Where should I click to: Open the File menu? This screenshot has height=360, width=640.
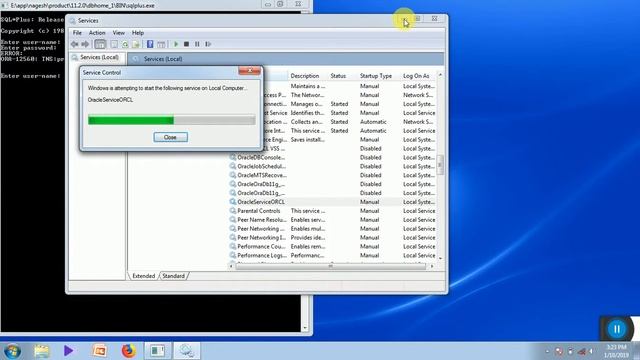pos(77,33)
